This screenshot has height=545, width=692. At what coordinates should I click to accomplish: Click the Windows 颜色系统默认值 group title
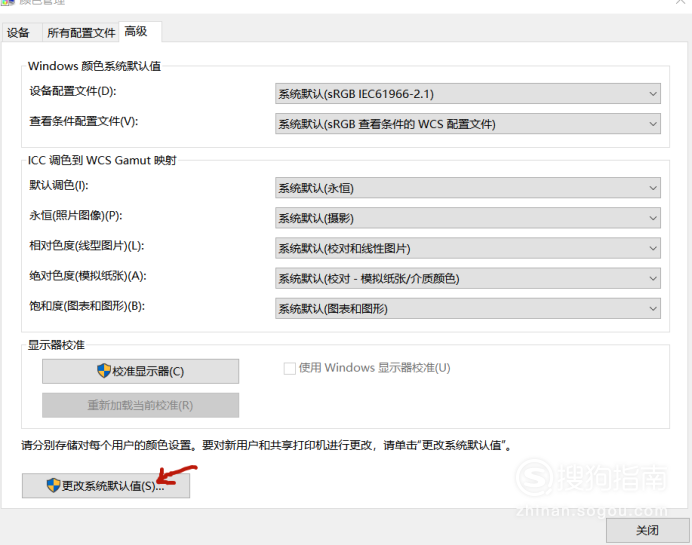94,66
